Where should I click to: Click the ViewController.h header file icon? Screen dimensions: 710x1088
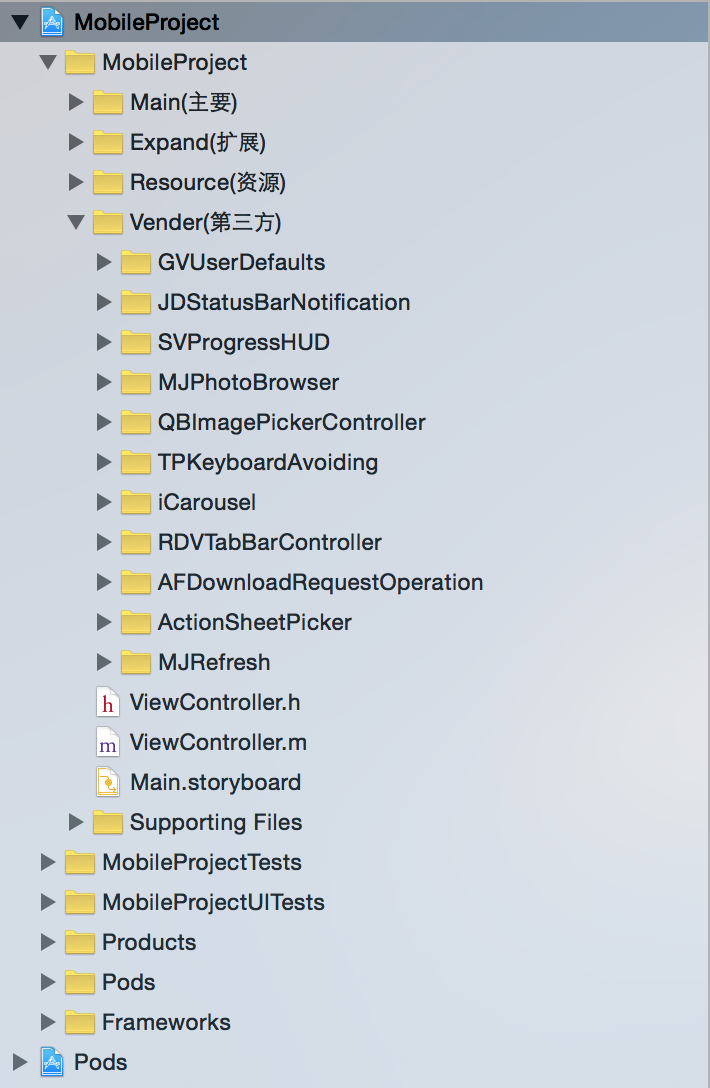(x=107, y=702)
